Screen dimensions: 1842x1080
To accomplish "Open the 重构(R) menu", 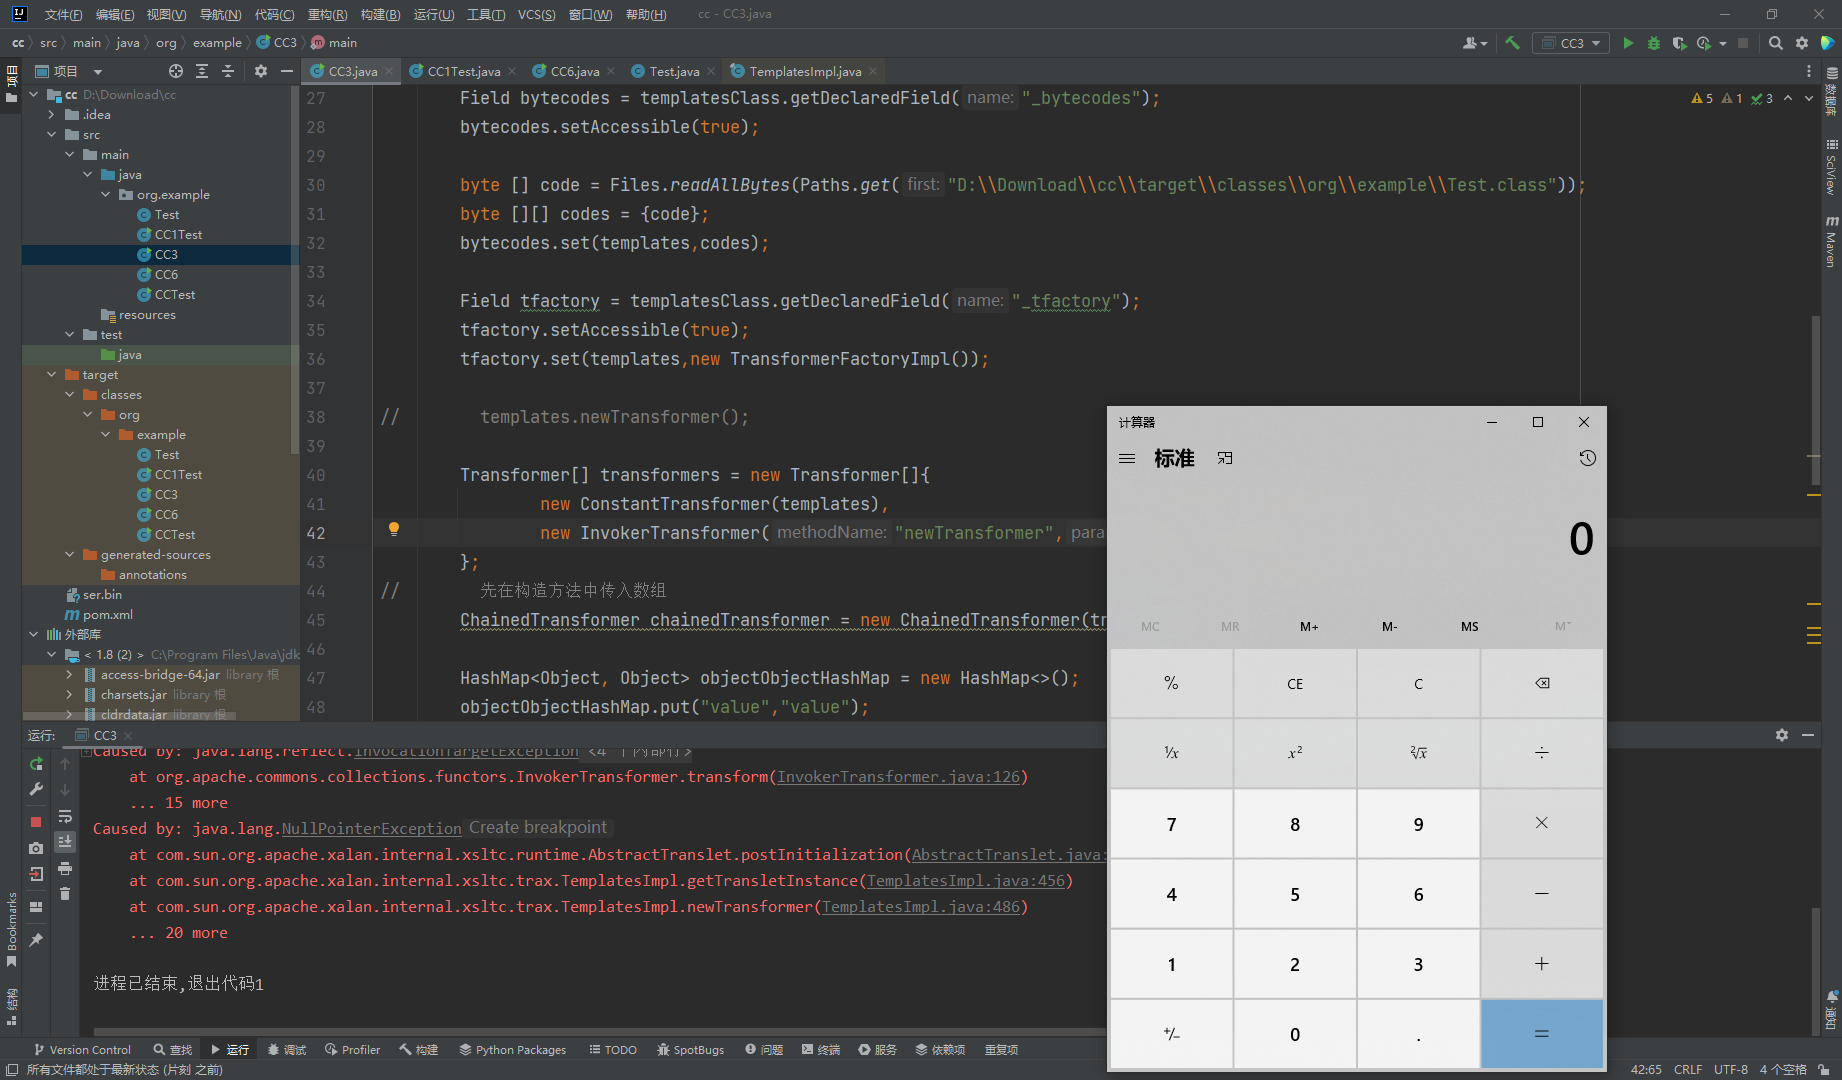I will (327, 14).
